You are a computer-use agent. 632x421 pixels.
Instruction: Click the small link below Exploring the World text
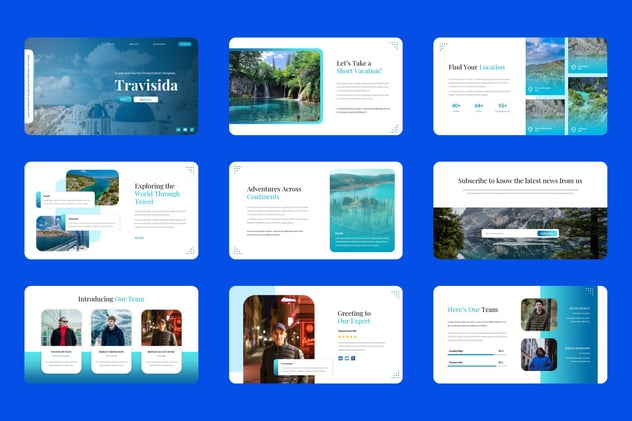(x=139, y=238)
